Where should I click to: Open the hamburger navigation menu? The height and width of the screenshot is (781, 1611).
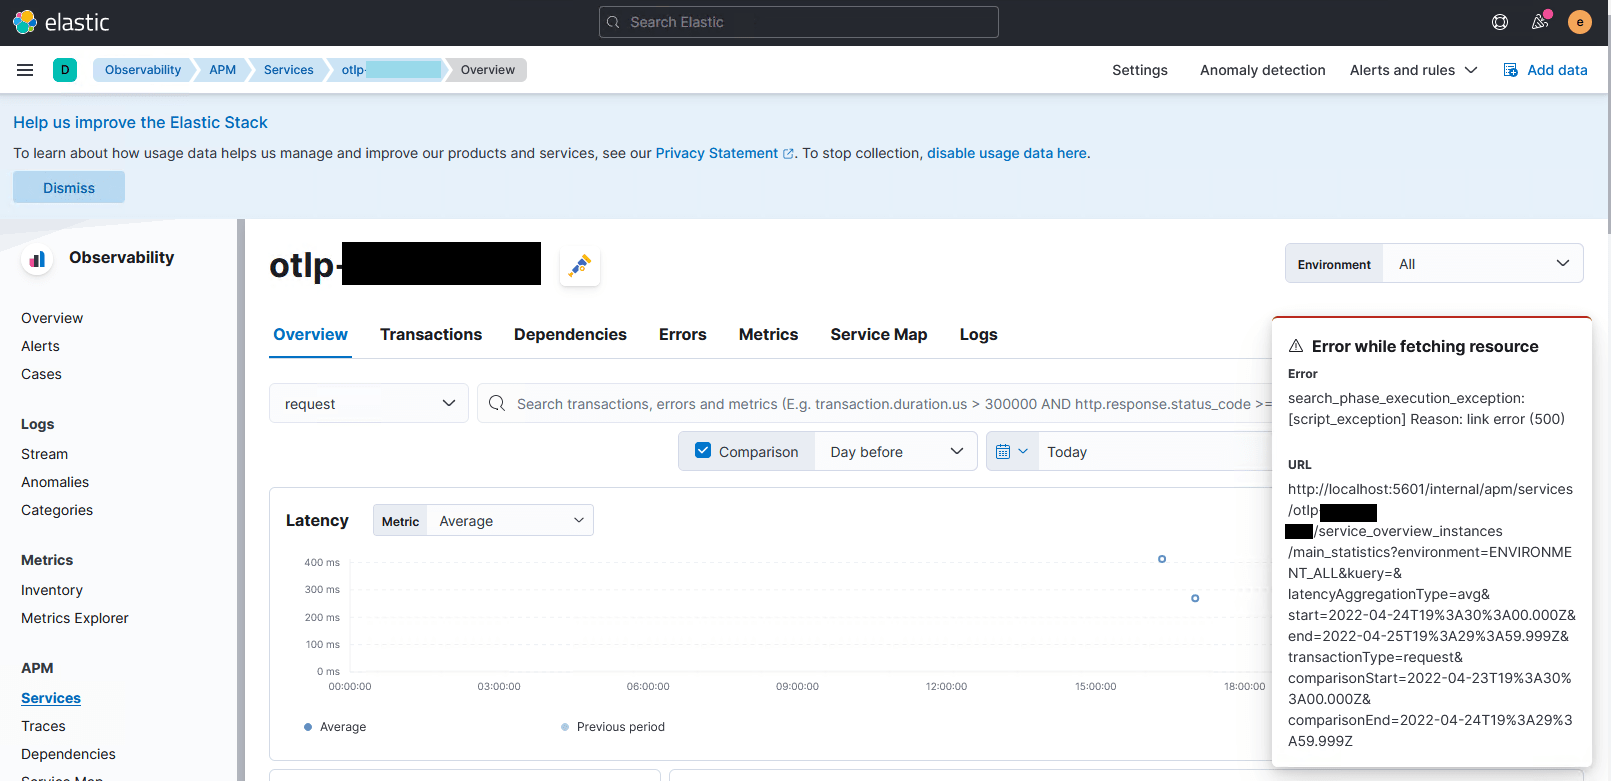(25, 70)
